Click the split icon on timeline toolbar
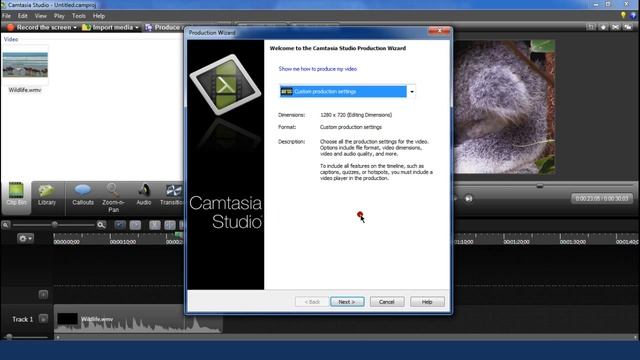Viewport: 640px width, 360px height. point(170,225)
